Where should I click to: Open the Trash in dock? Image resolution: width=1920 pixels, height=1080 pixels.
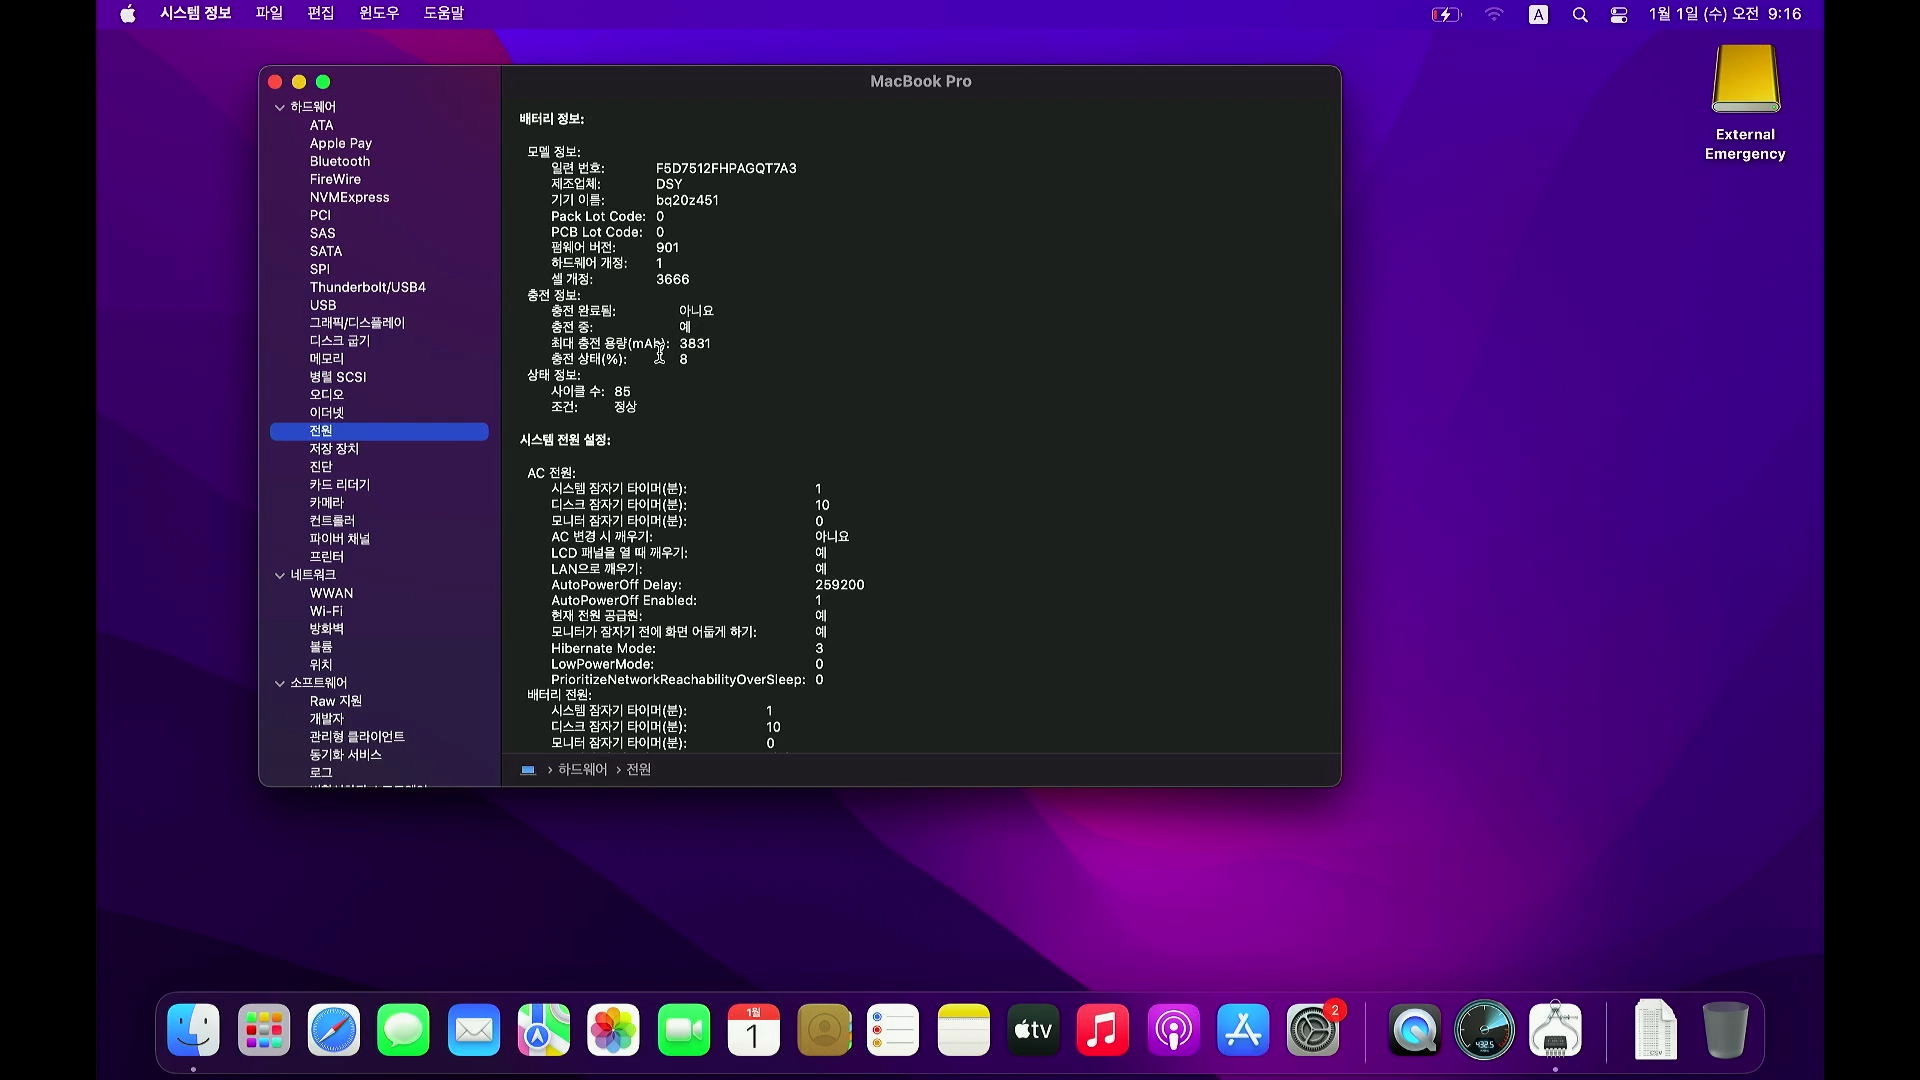(x=1726, y=1030)
